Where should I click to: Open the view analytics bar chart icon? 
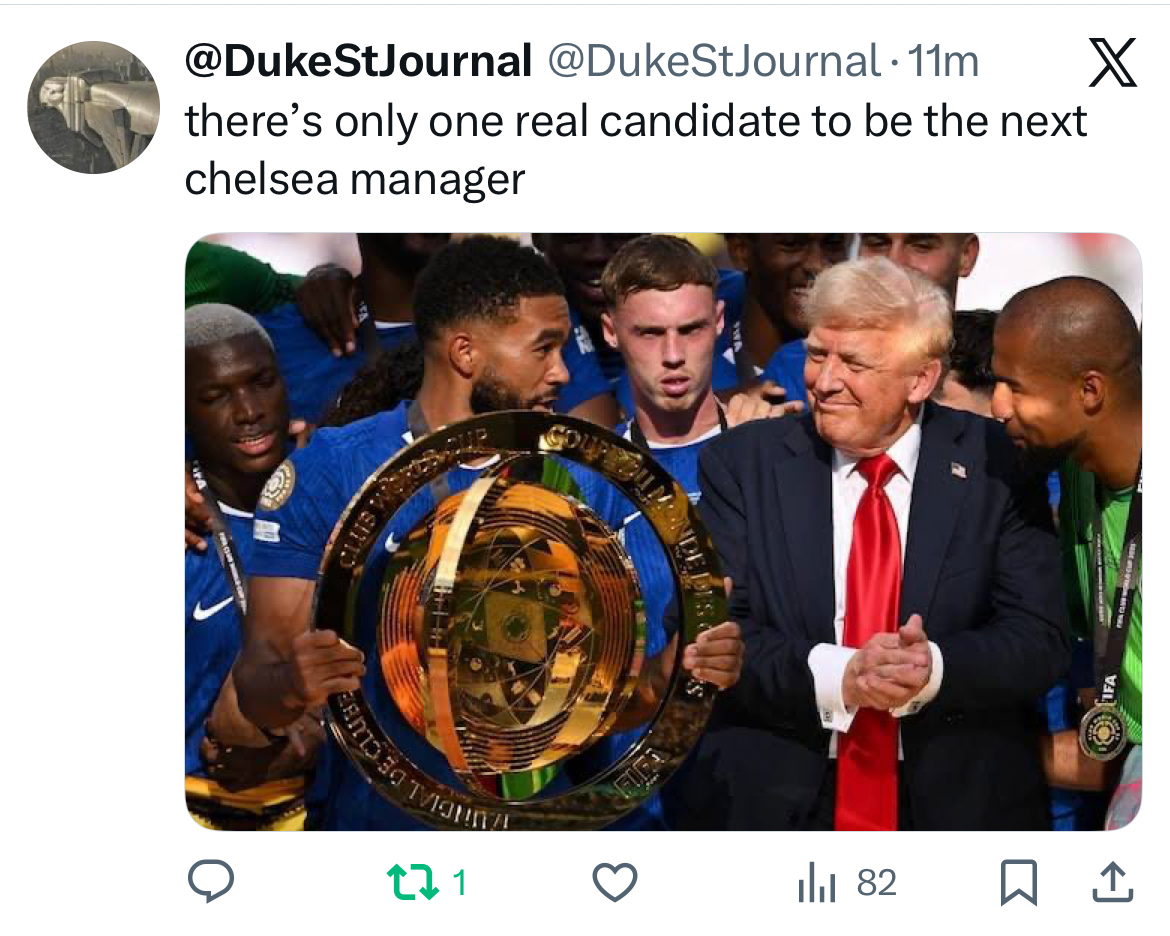click(x=816, y=883)
